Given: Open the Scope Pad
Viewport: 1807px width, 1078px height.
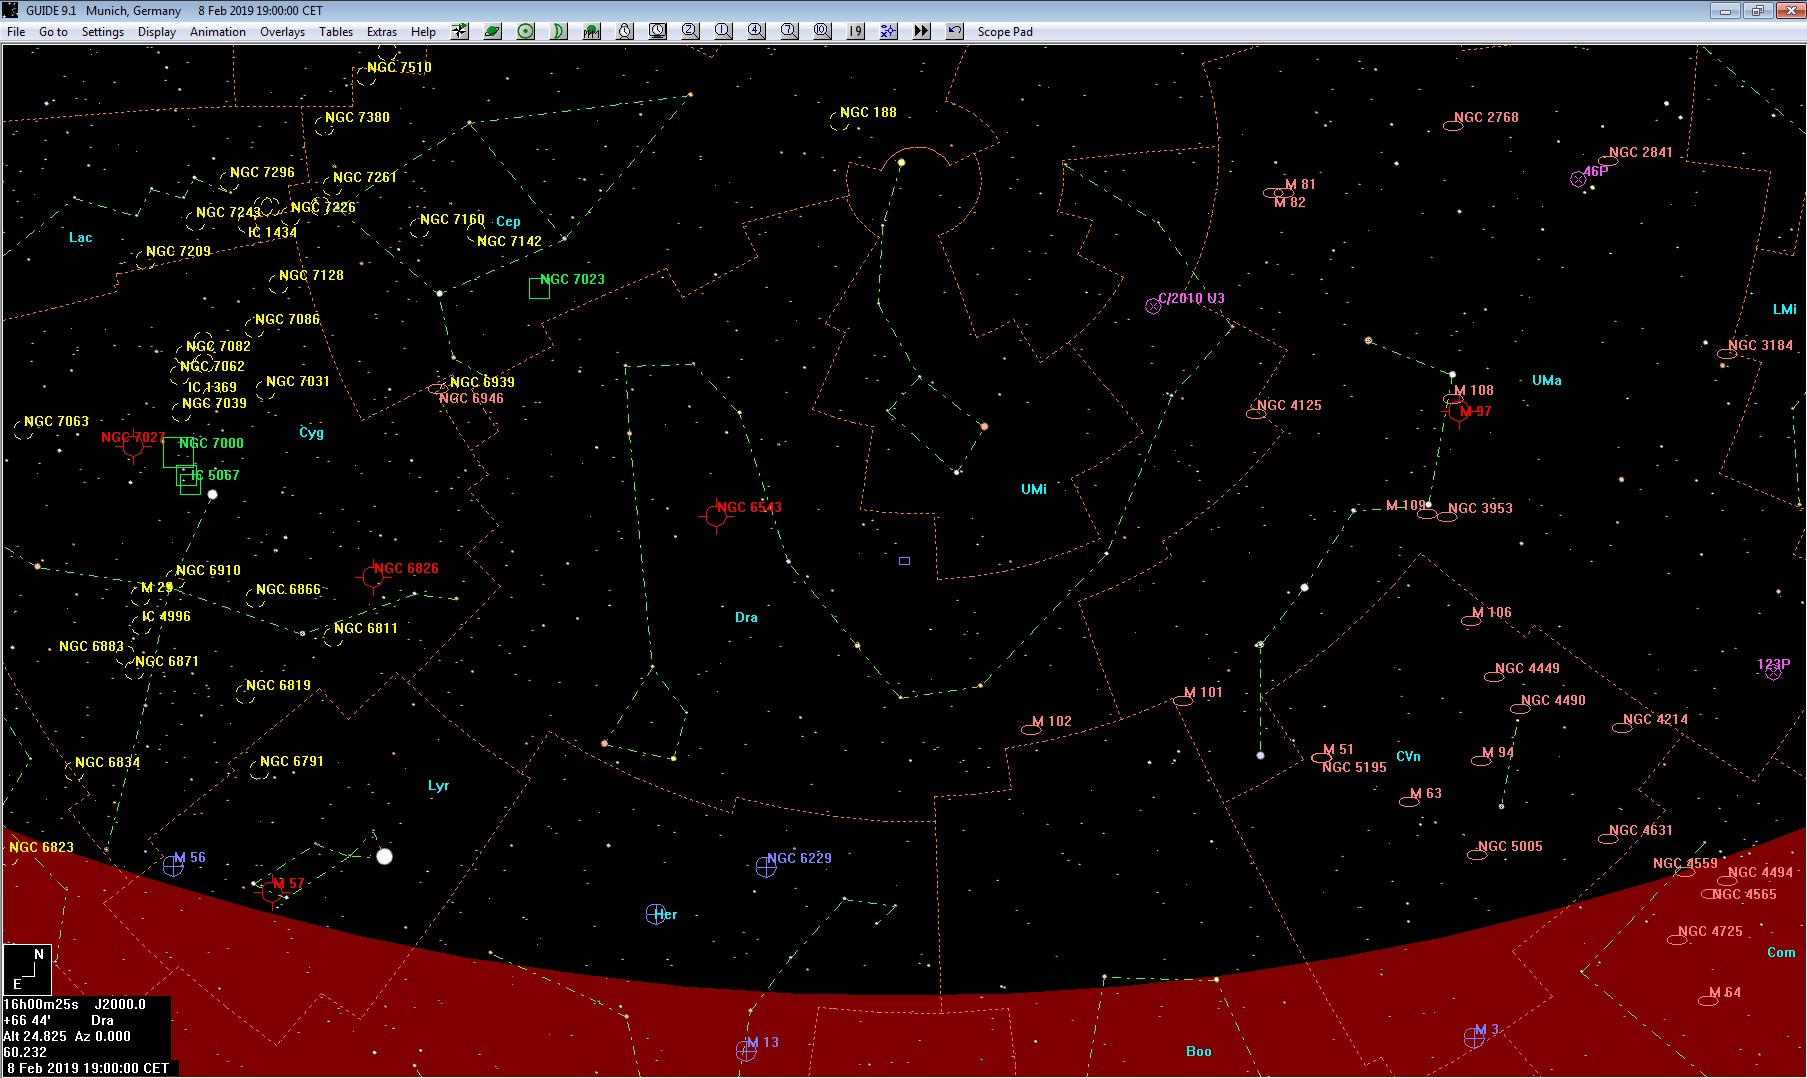Looking at the screenshot, I should point(1005,32).
